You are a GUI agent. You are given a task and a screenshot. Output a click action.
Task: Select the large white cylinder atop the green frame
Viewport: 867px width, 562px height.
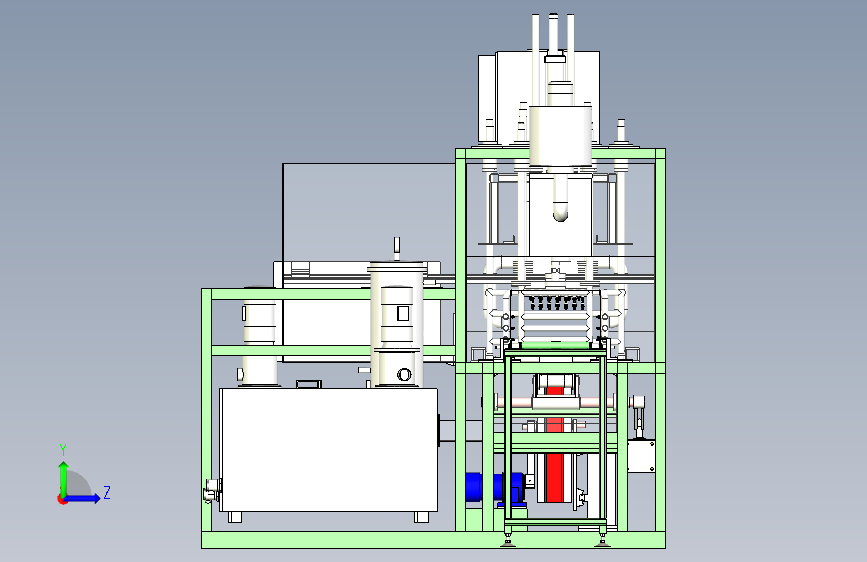[561, 136]
